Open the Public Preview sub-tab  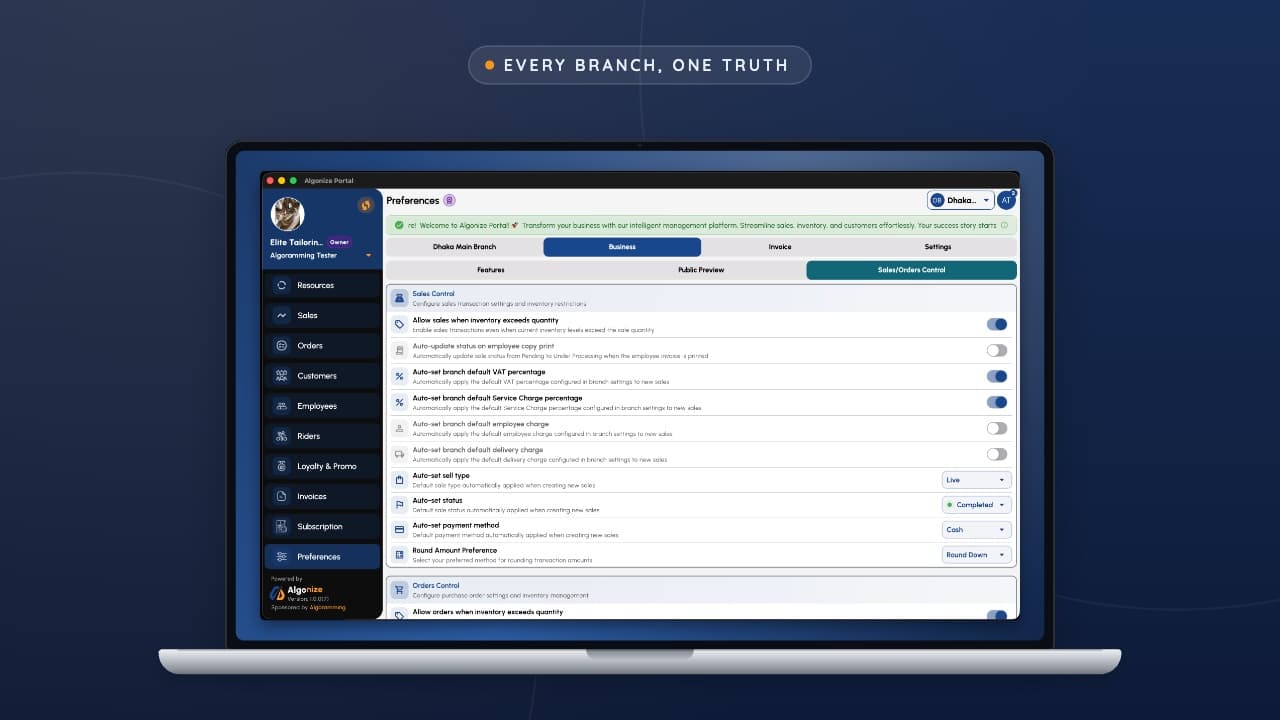click(x=701, y=270)
